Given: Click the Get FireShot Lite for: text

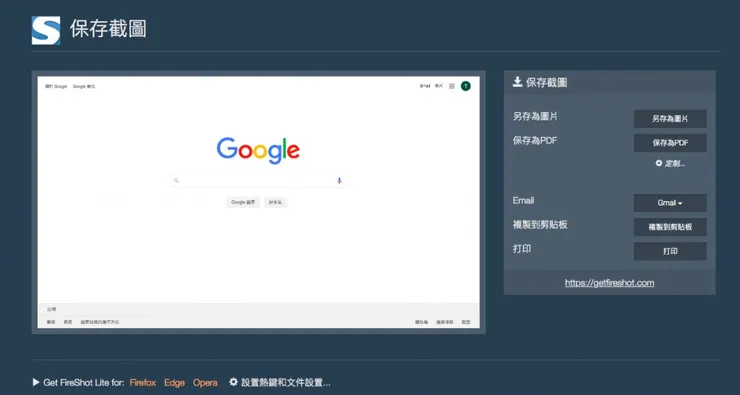Looking at the screenshot, I should (84, 383).
